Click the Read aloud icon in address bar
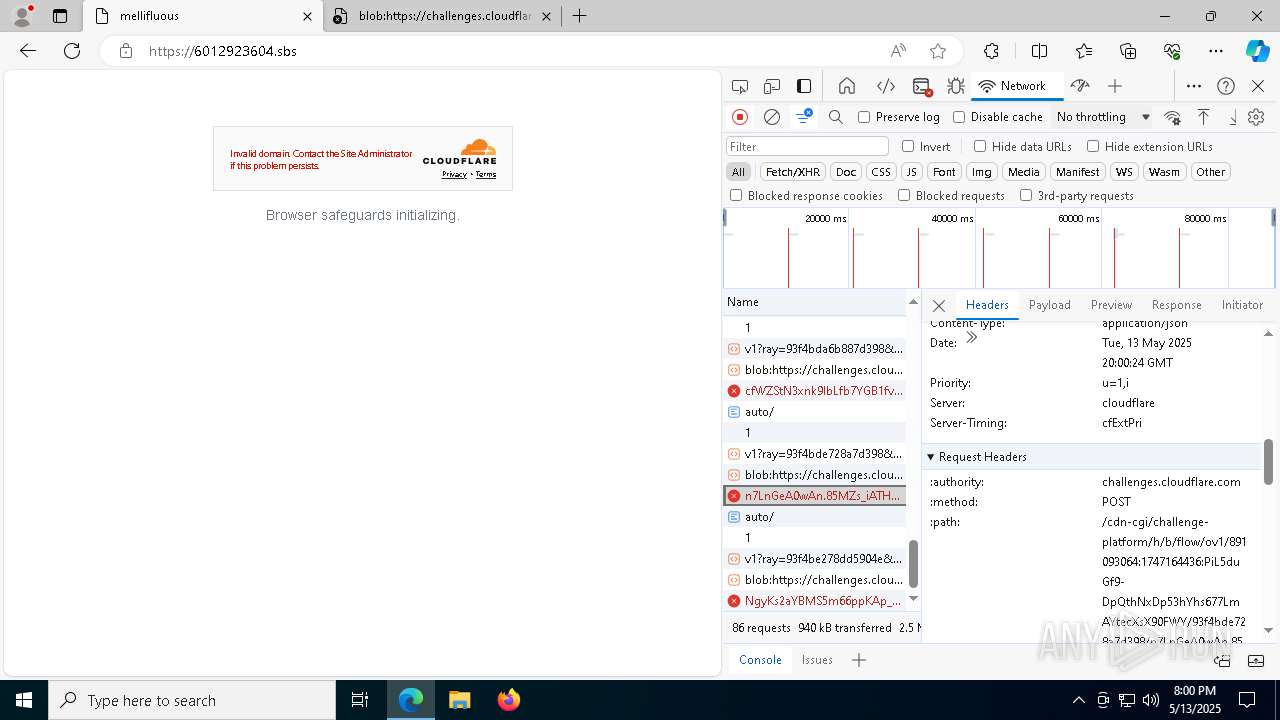This screenshot has height=720, width=1280. click(898, 51)
